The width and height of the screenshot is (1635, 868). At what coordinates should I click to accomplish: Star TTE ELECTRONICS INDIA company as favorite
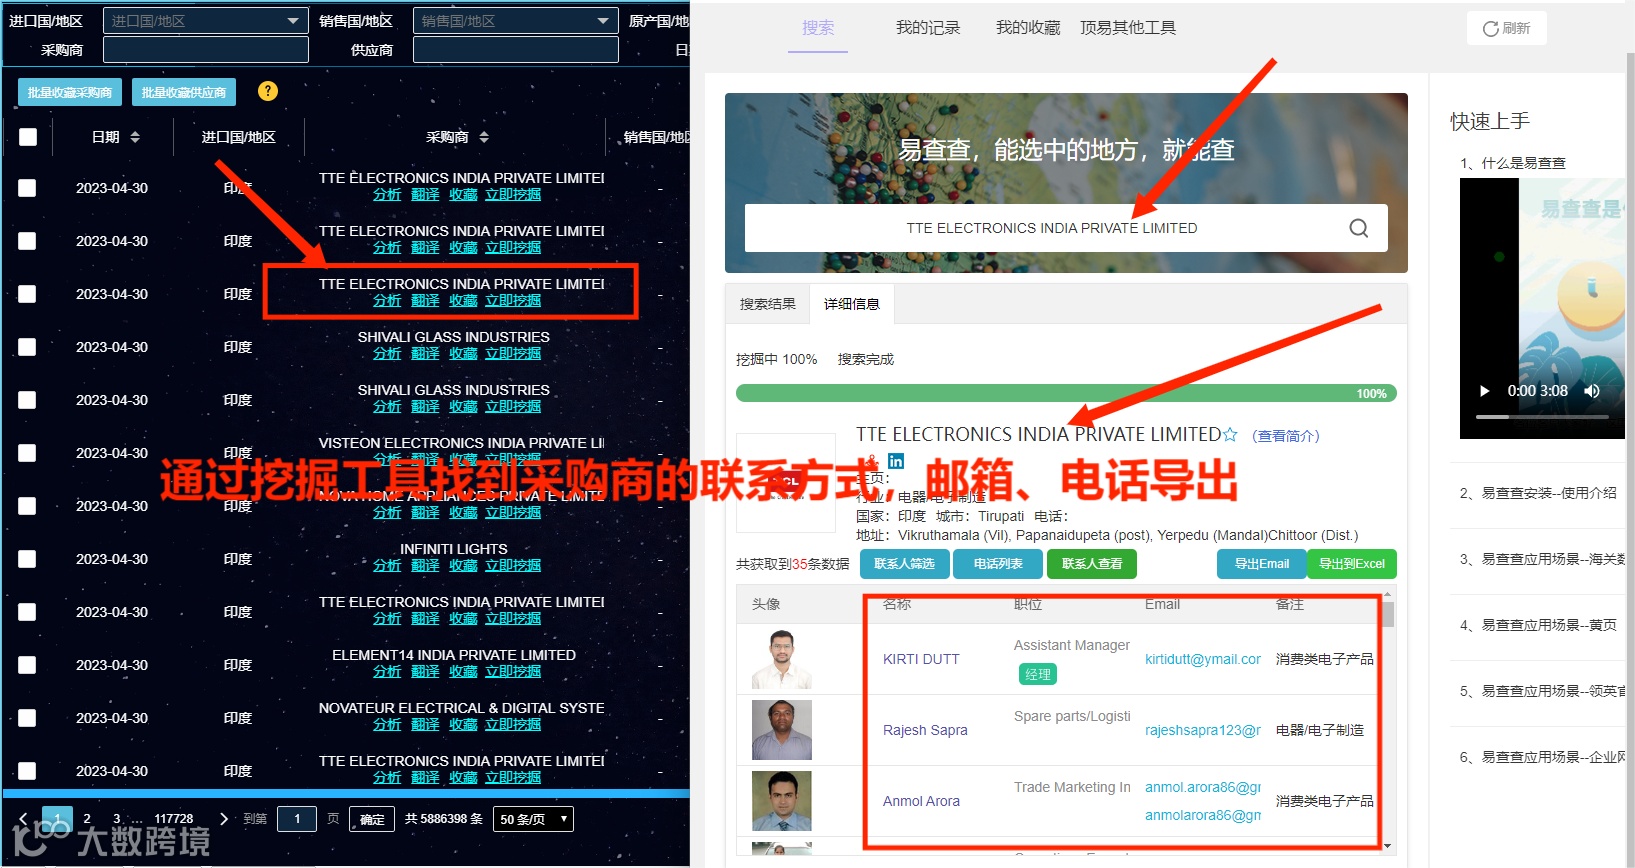point(1230,435)
